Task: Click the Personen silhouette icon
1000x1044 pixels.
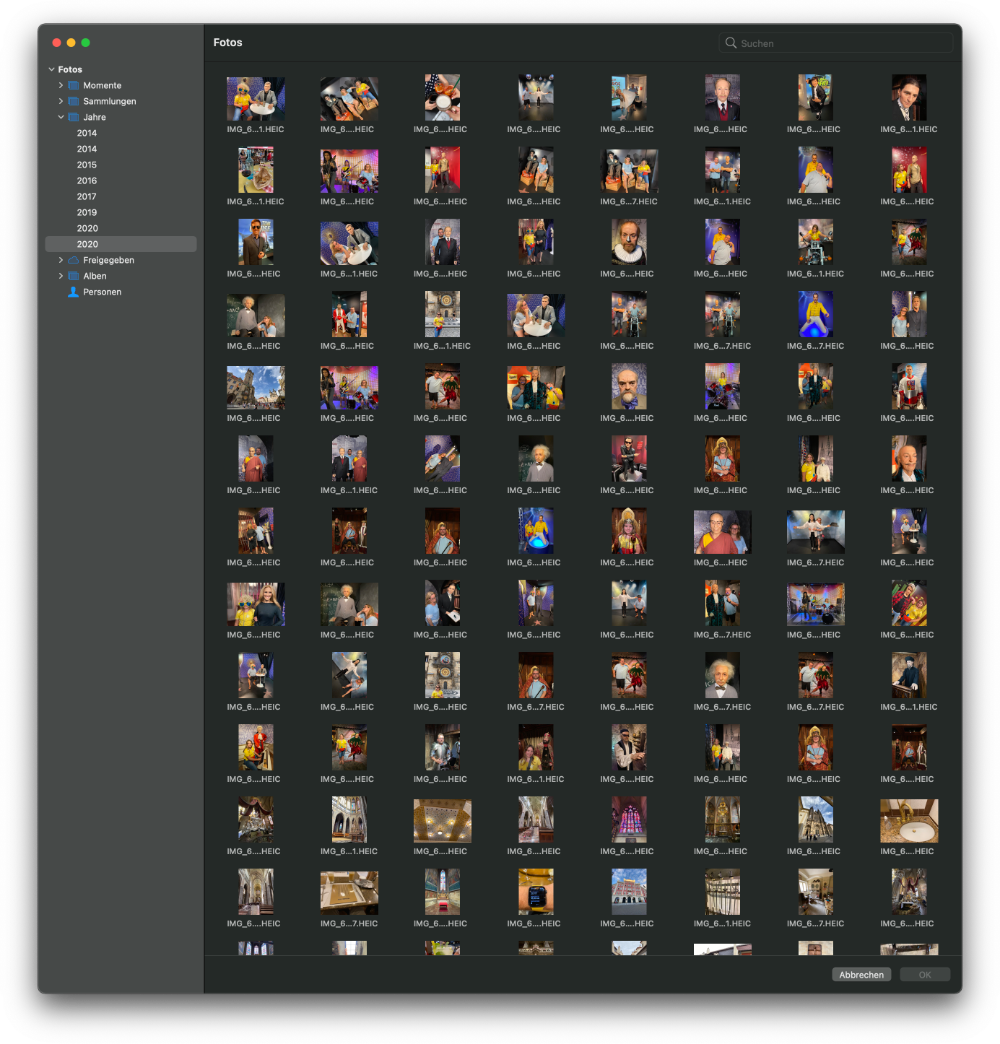Action: (x=73, y=292)
